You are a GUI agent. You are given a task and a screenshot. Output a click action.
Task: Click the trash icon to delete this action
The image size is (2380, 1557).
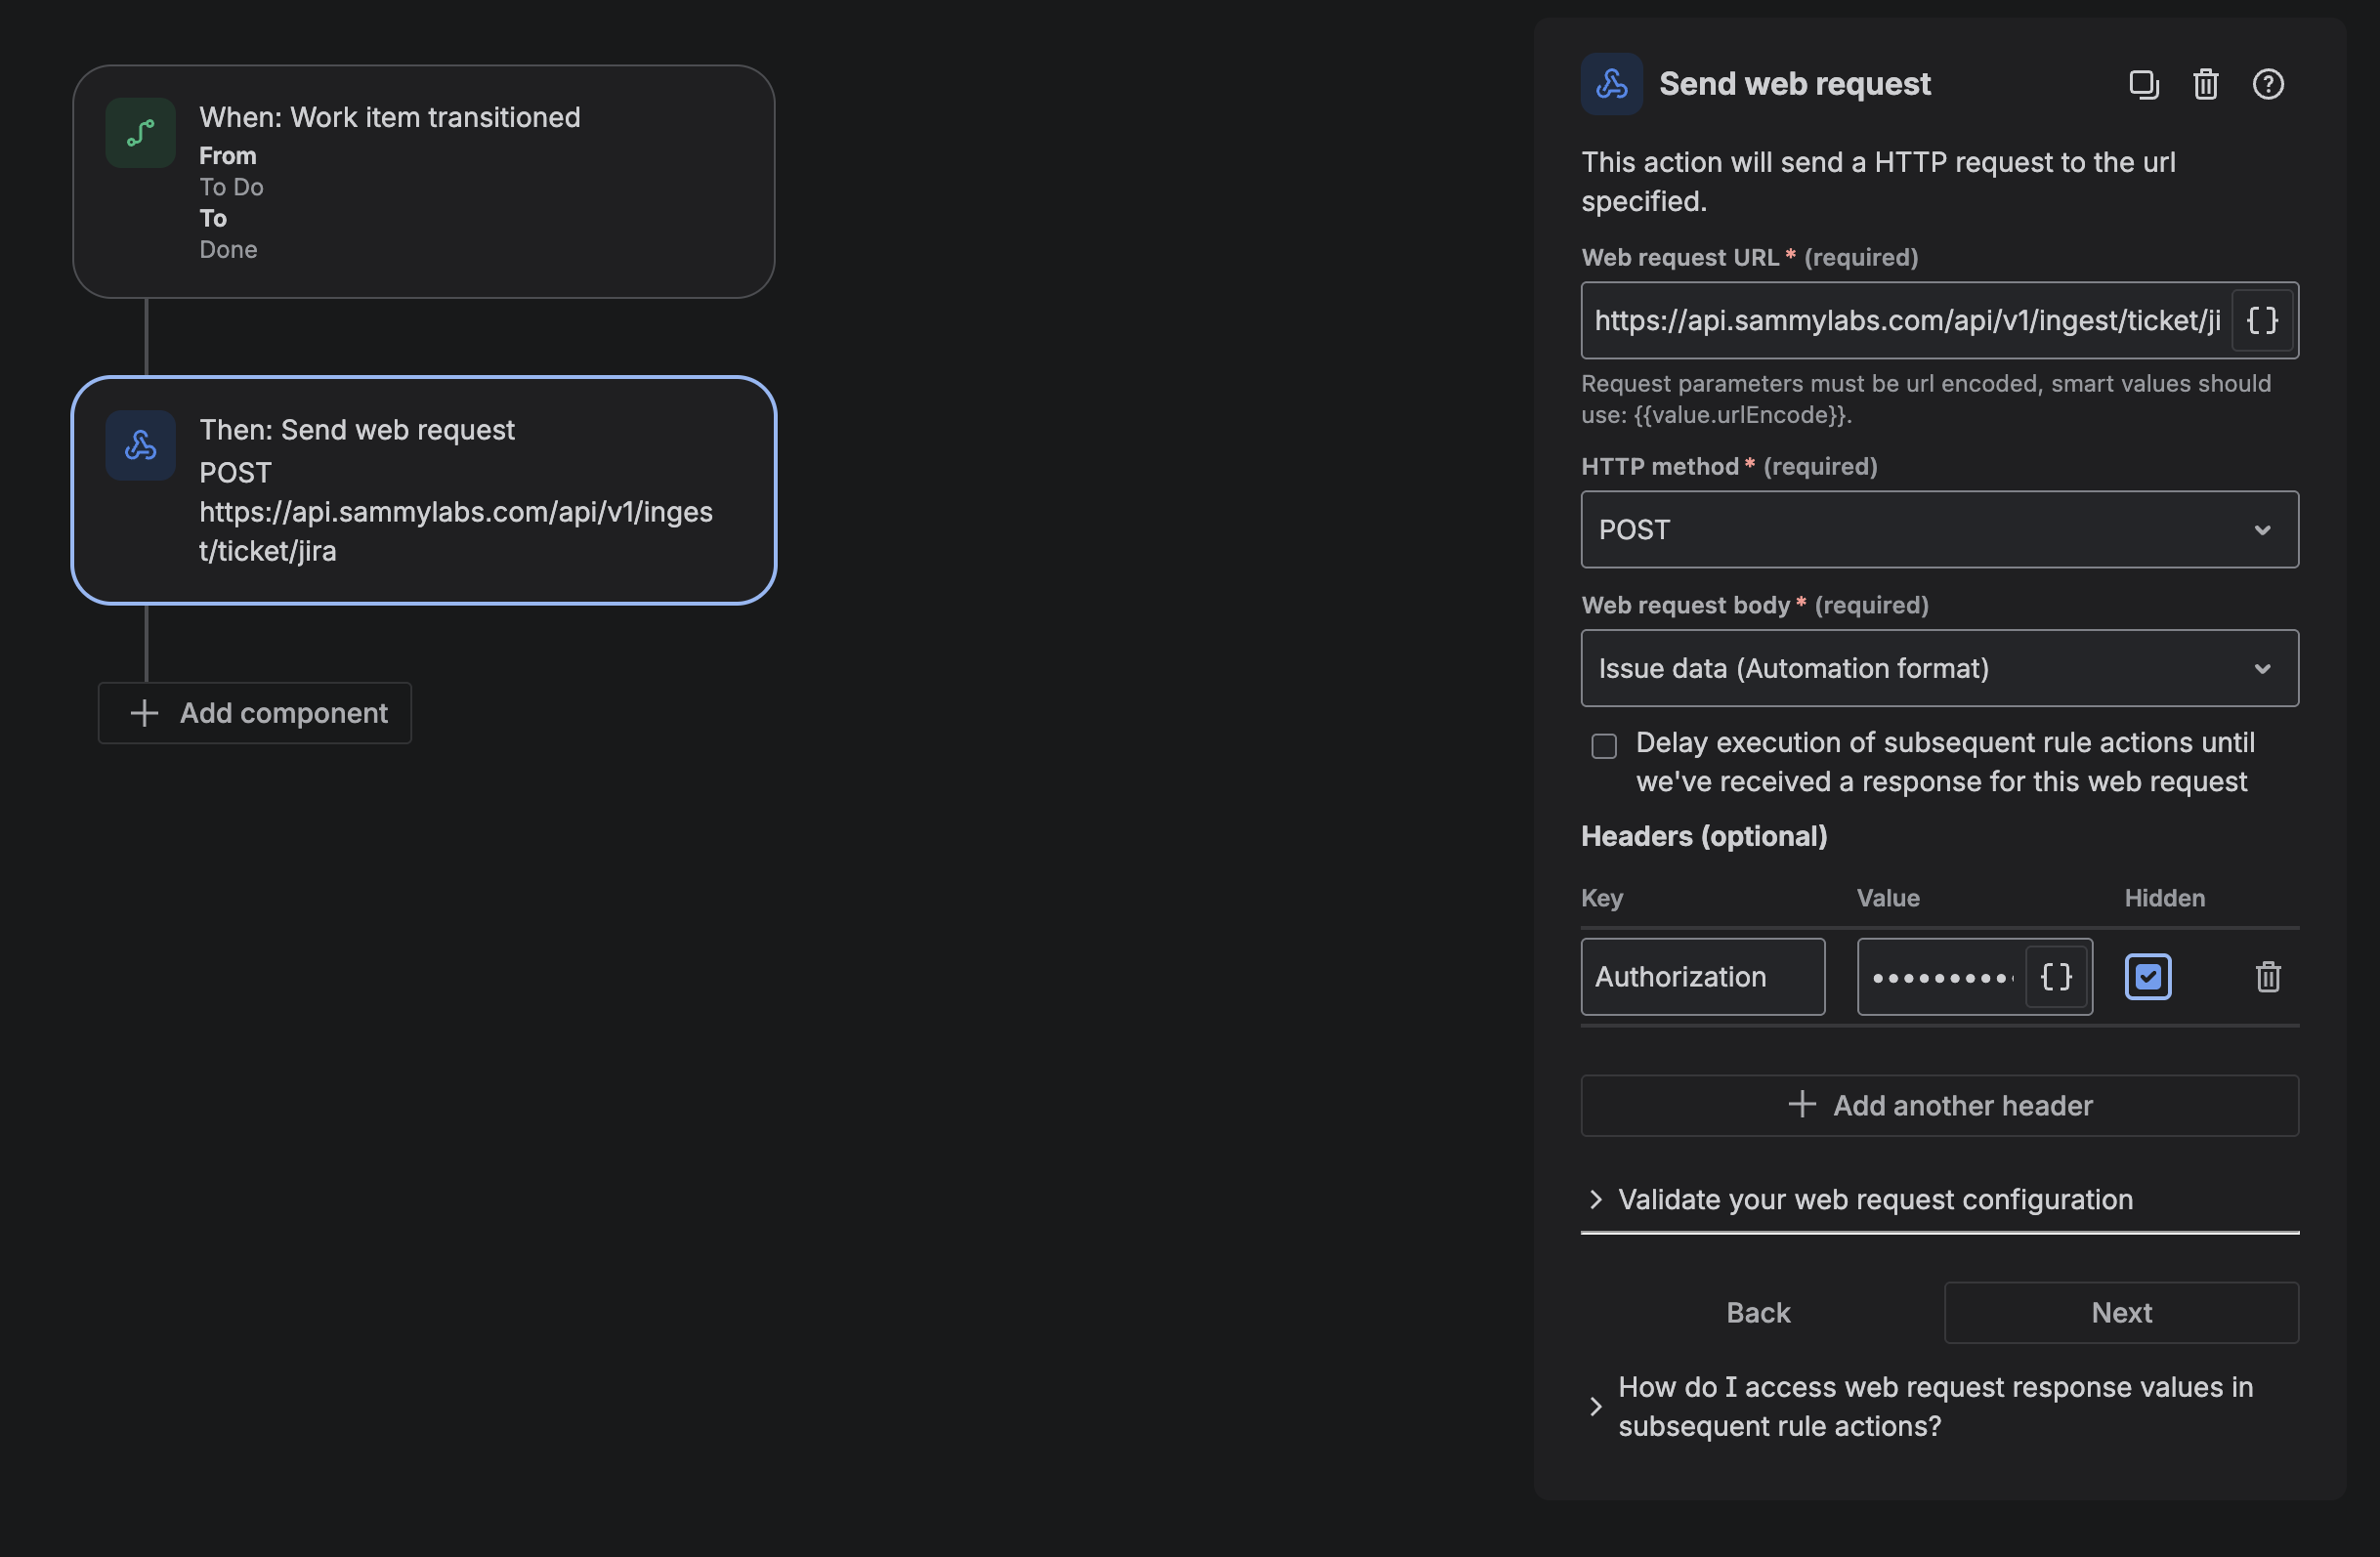(x=2206, y=84)
